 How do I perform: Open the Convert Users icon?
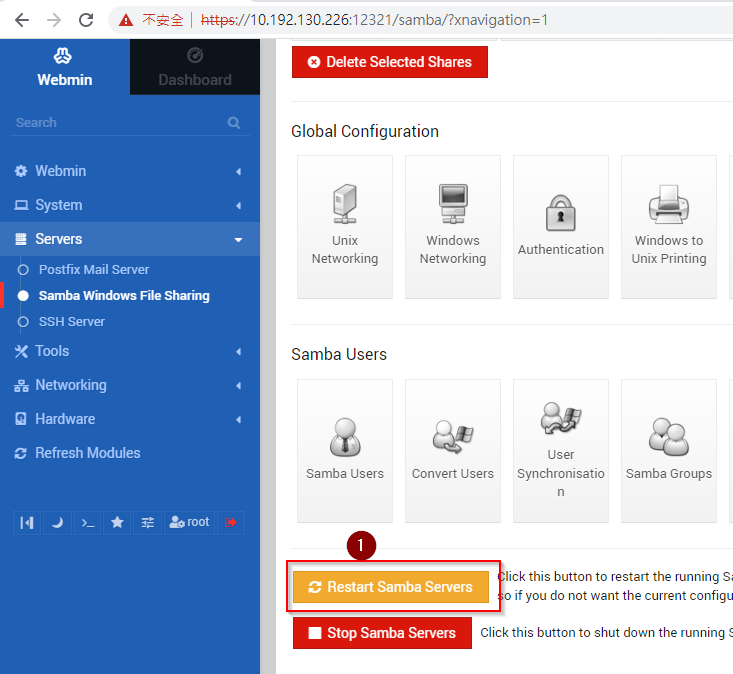tap(453, 451)
